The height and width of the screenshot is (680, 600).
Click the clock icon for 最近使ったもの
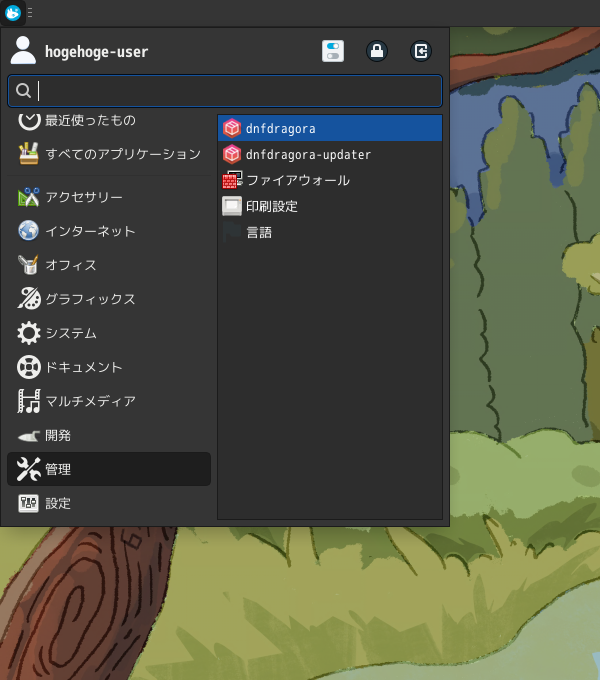[29, 121]
